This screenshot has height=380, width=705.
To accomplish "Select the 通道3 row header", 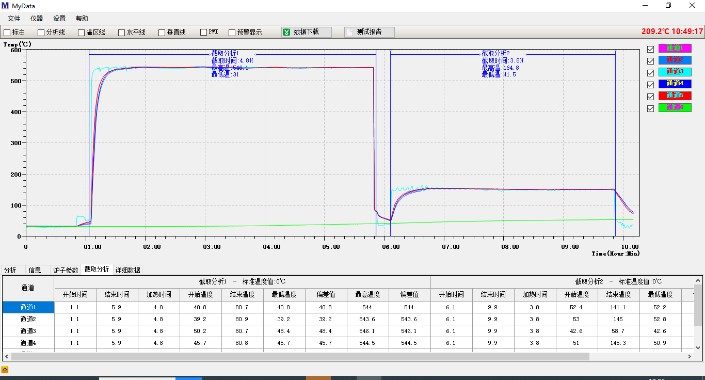I will point(28,331).
